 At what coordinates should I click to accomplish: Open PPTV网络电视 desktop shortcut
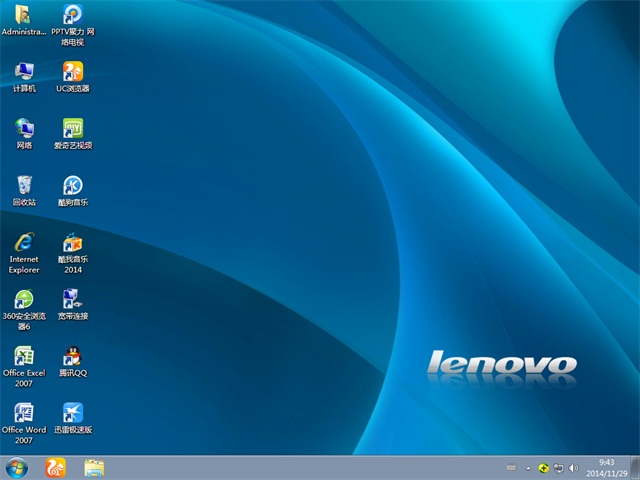point(73,15)
